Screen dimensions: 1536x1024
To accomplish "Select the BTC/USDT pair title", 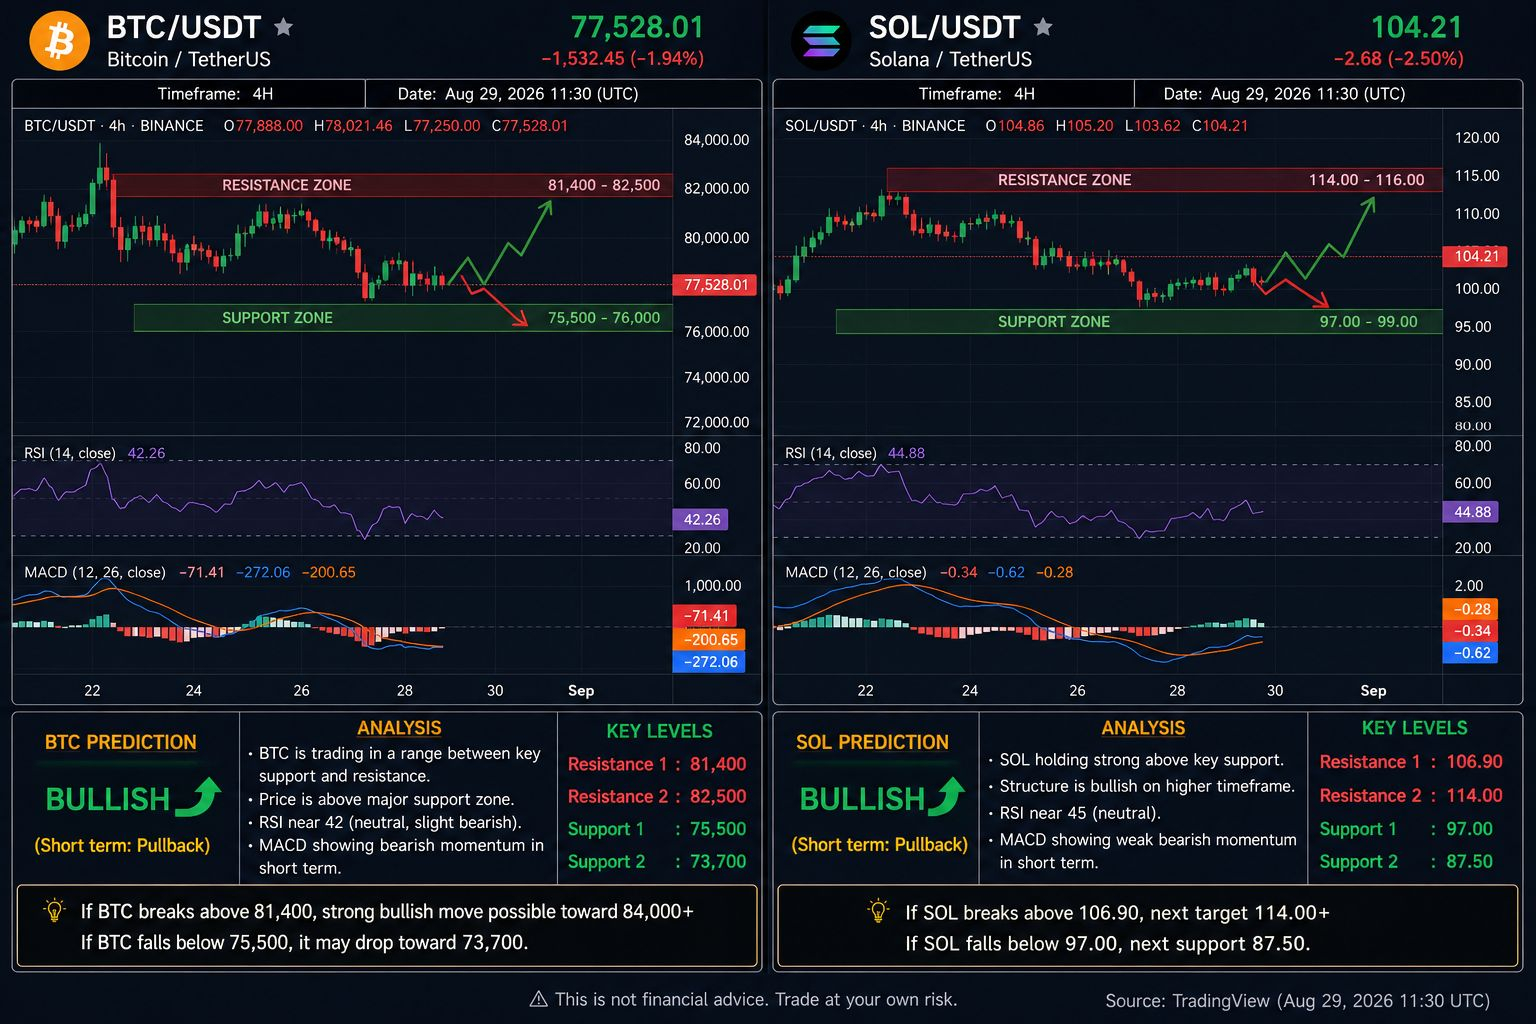I will click(x=184, y=27).
